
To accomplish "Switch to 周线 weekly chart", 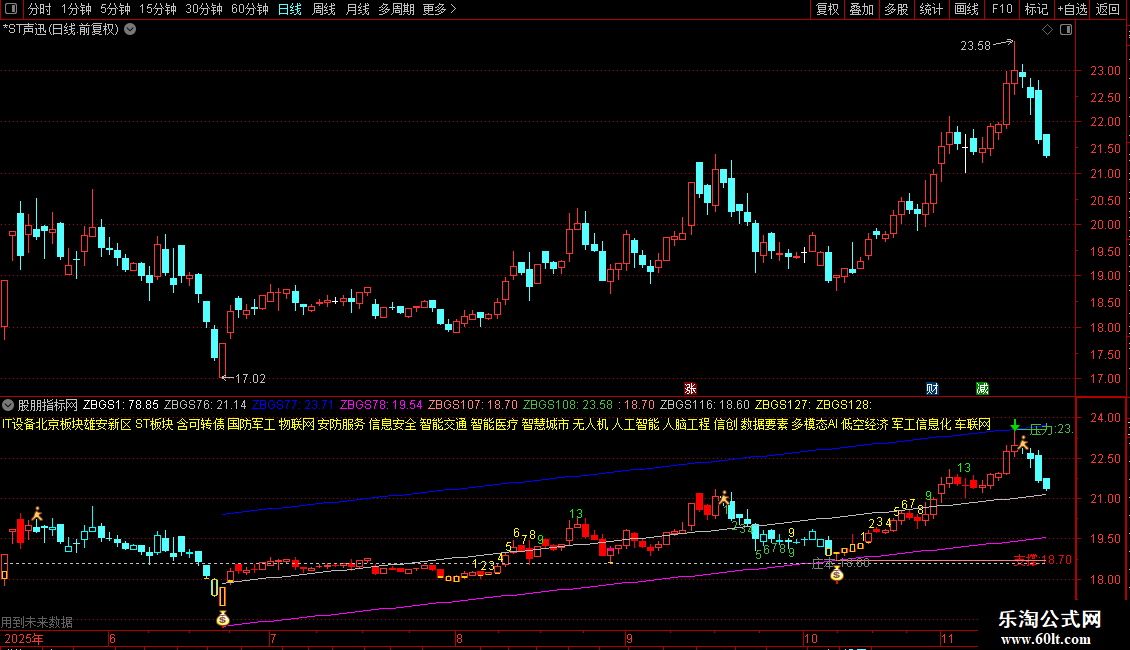I will tap(324, 9).
